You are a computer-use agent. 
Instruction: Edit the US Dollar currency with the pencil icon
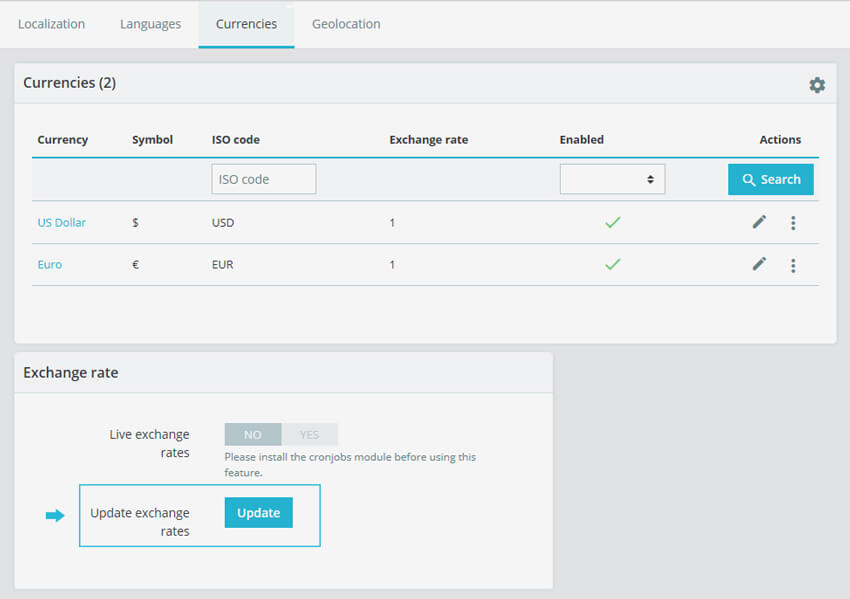(x=759, y=222)
